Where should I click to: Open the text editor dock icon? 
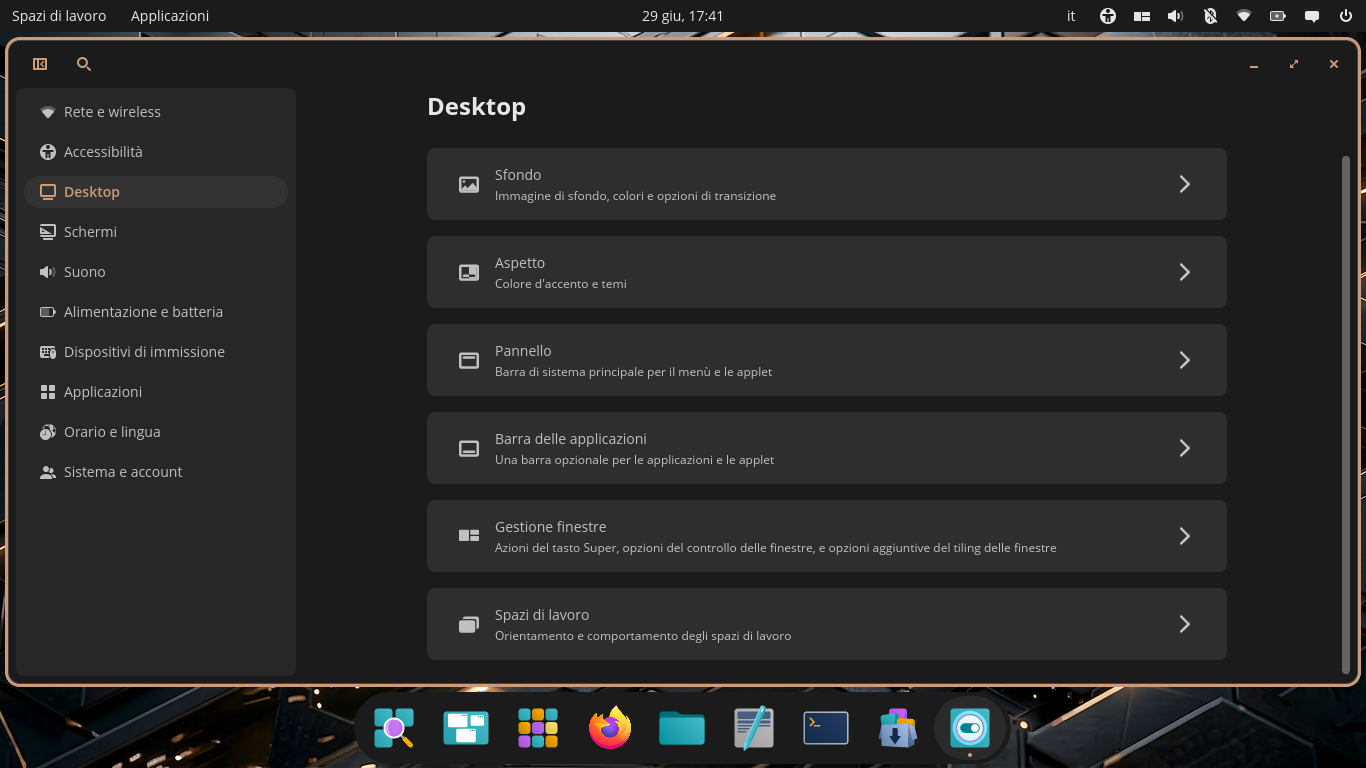tap(754, 728)
